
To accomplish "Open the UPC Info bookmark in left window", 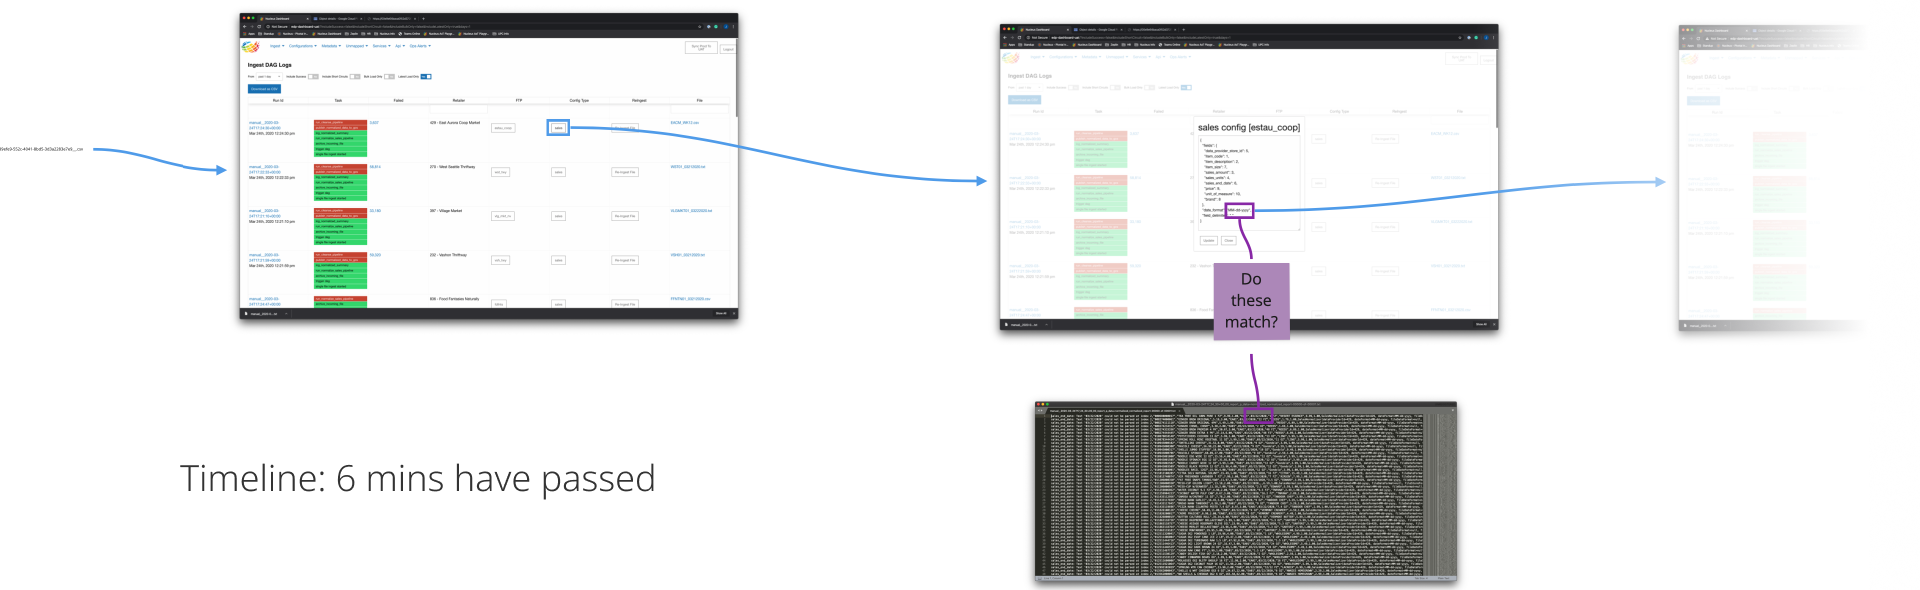I will click(500, 34).
